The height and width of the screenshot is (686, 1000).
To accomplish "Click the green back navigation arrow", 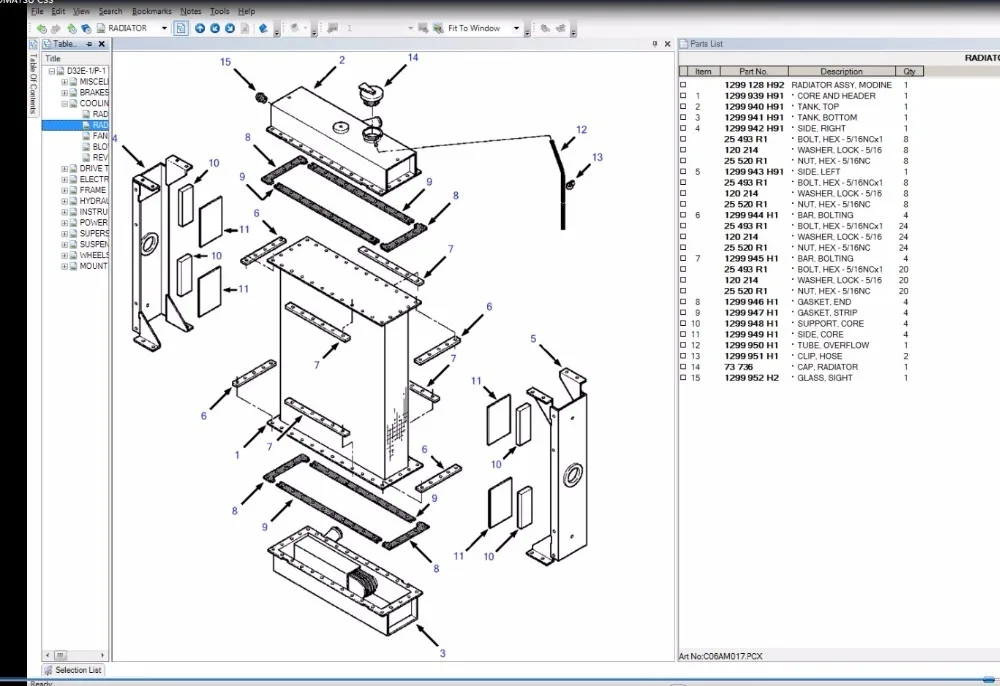I will click(41, 28).
